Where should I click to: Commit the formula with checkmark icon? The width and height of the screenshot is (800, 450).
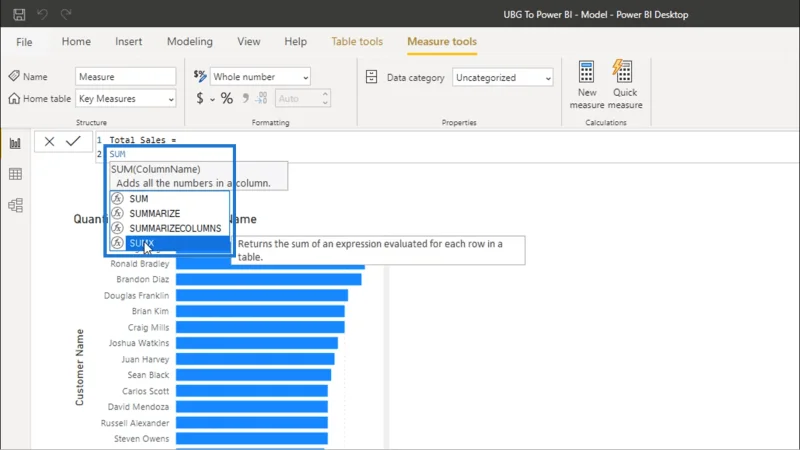pos(73,141)
